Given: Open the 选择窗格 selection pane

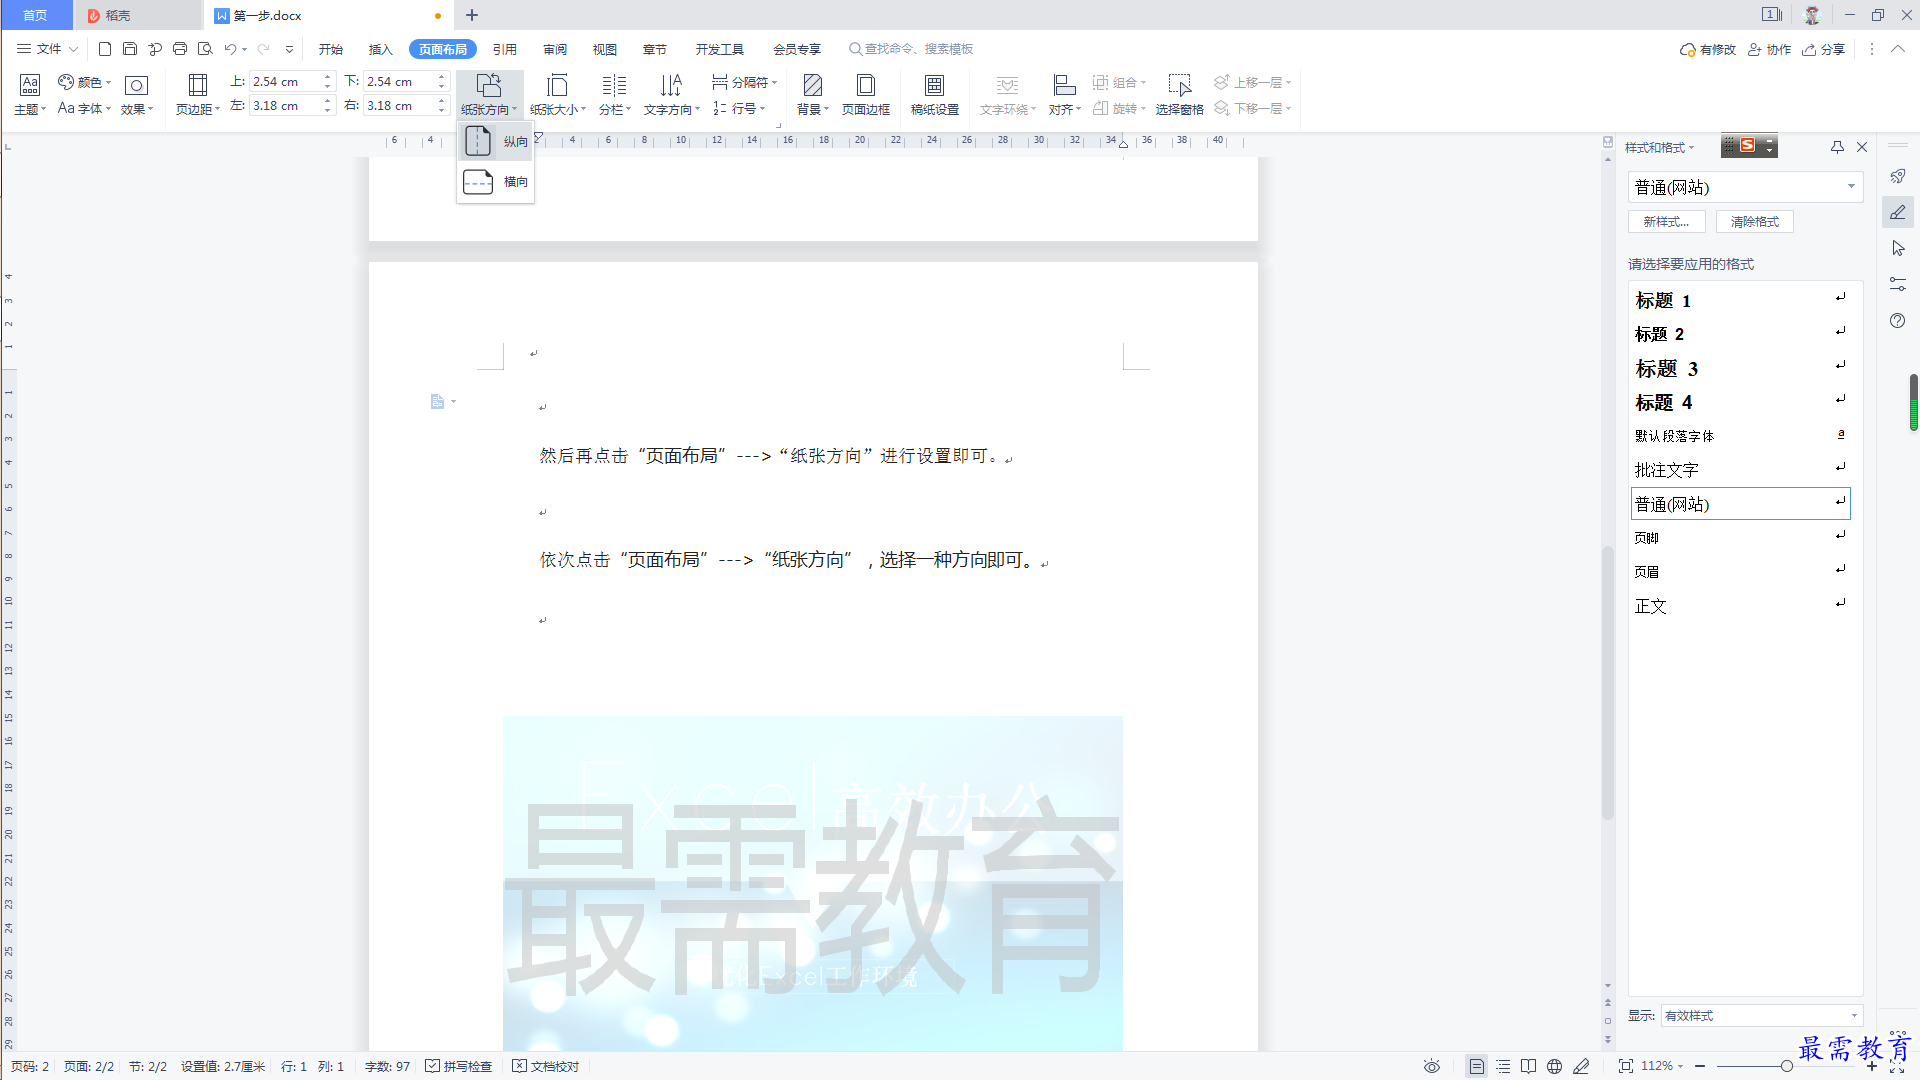Looking at the screenshot, I should pyautogui.click(x=1180, y=95).
